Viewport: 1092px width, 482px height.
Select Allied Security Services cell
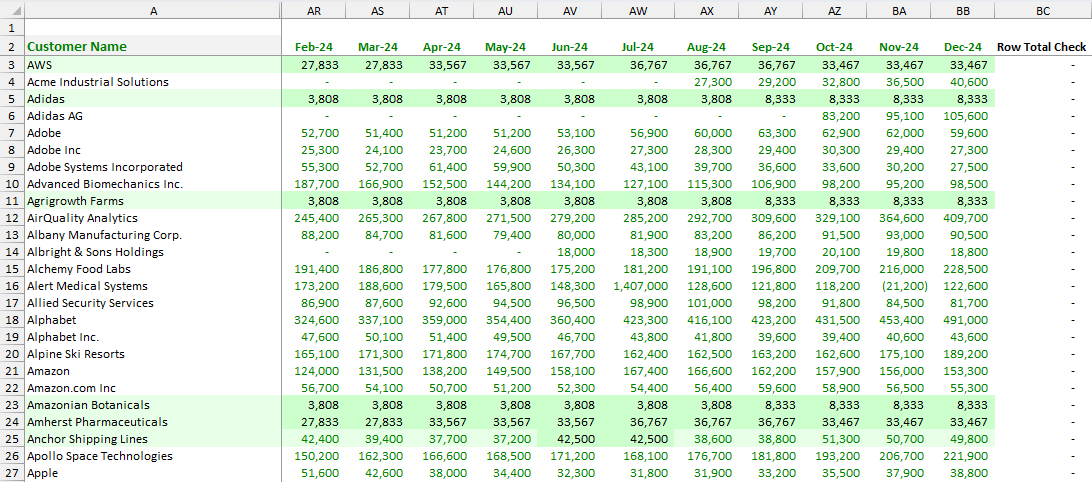[x=153, y=303]
